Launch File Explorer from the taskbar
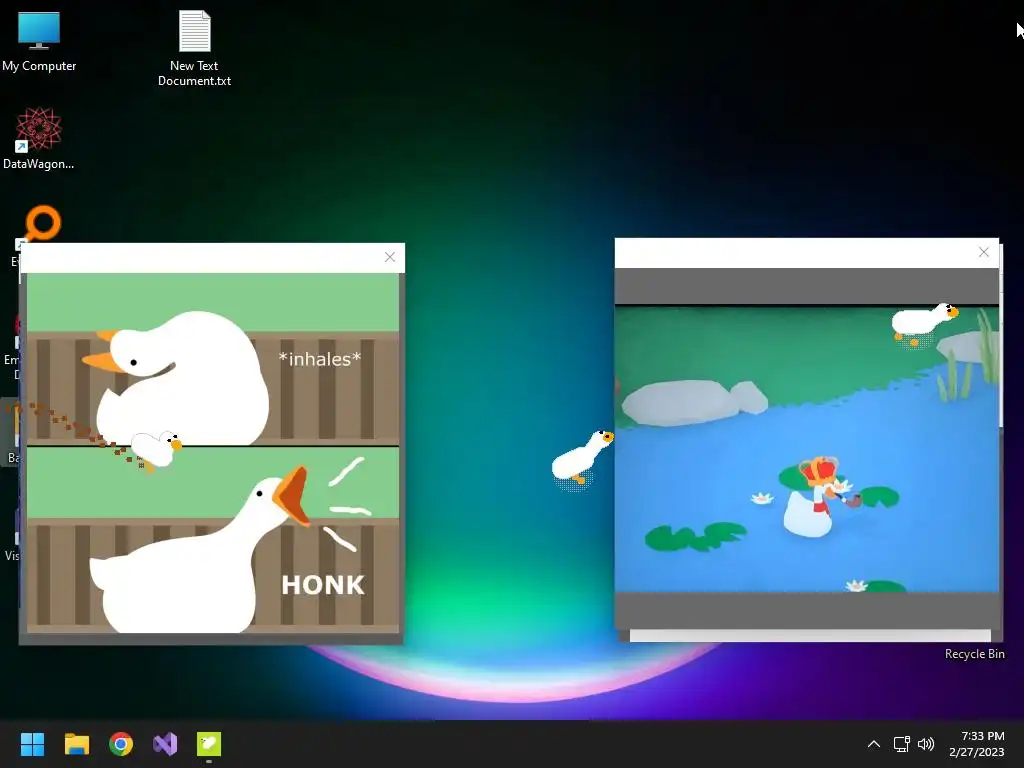Screen dimensions: 1024x768 76,744
